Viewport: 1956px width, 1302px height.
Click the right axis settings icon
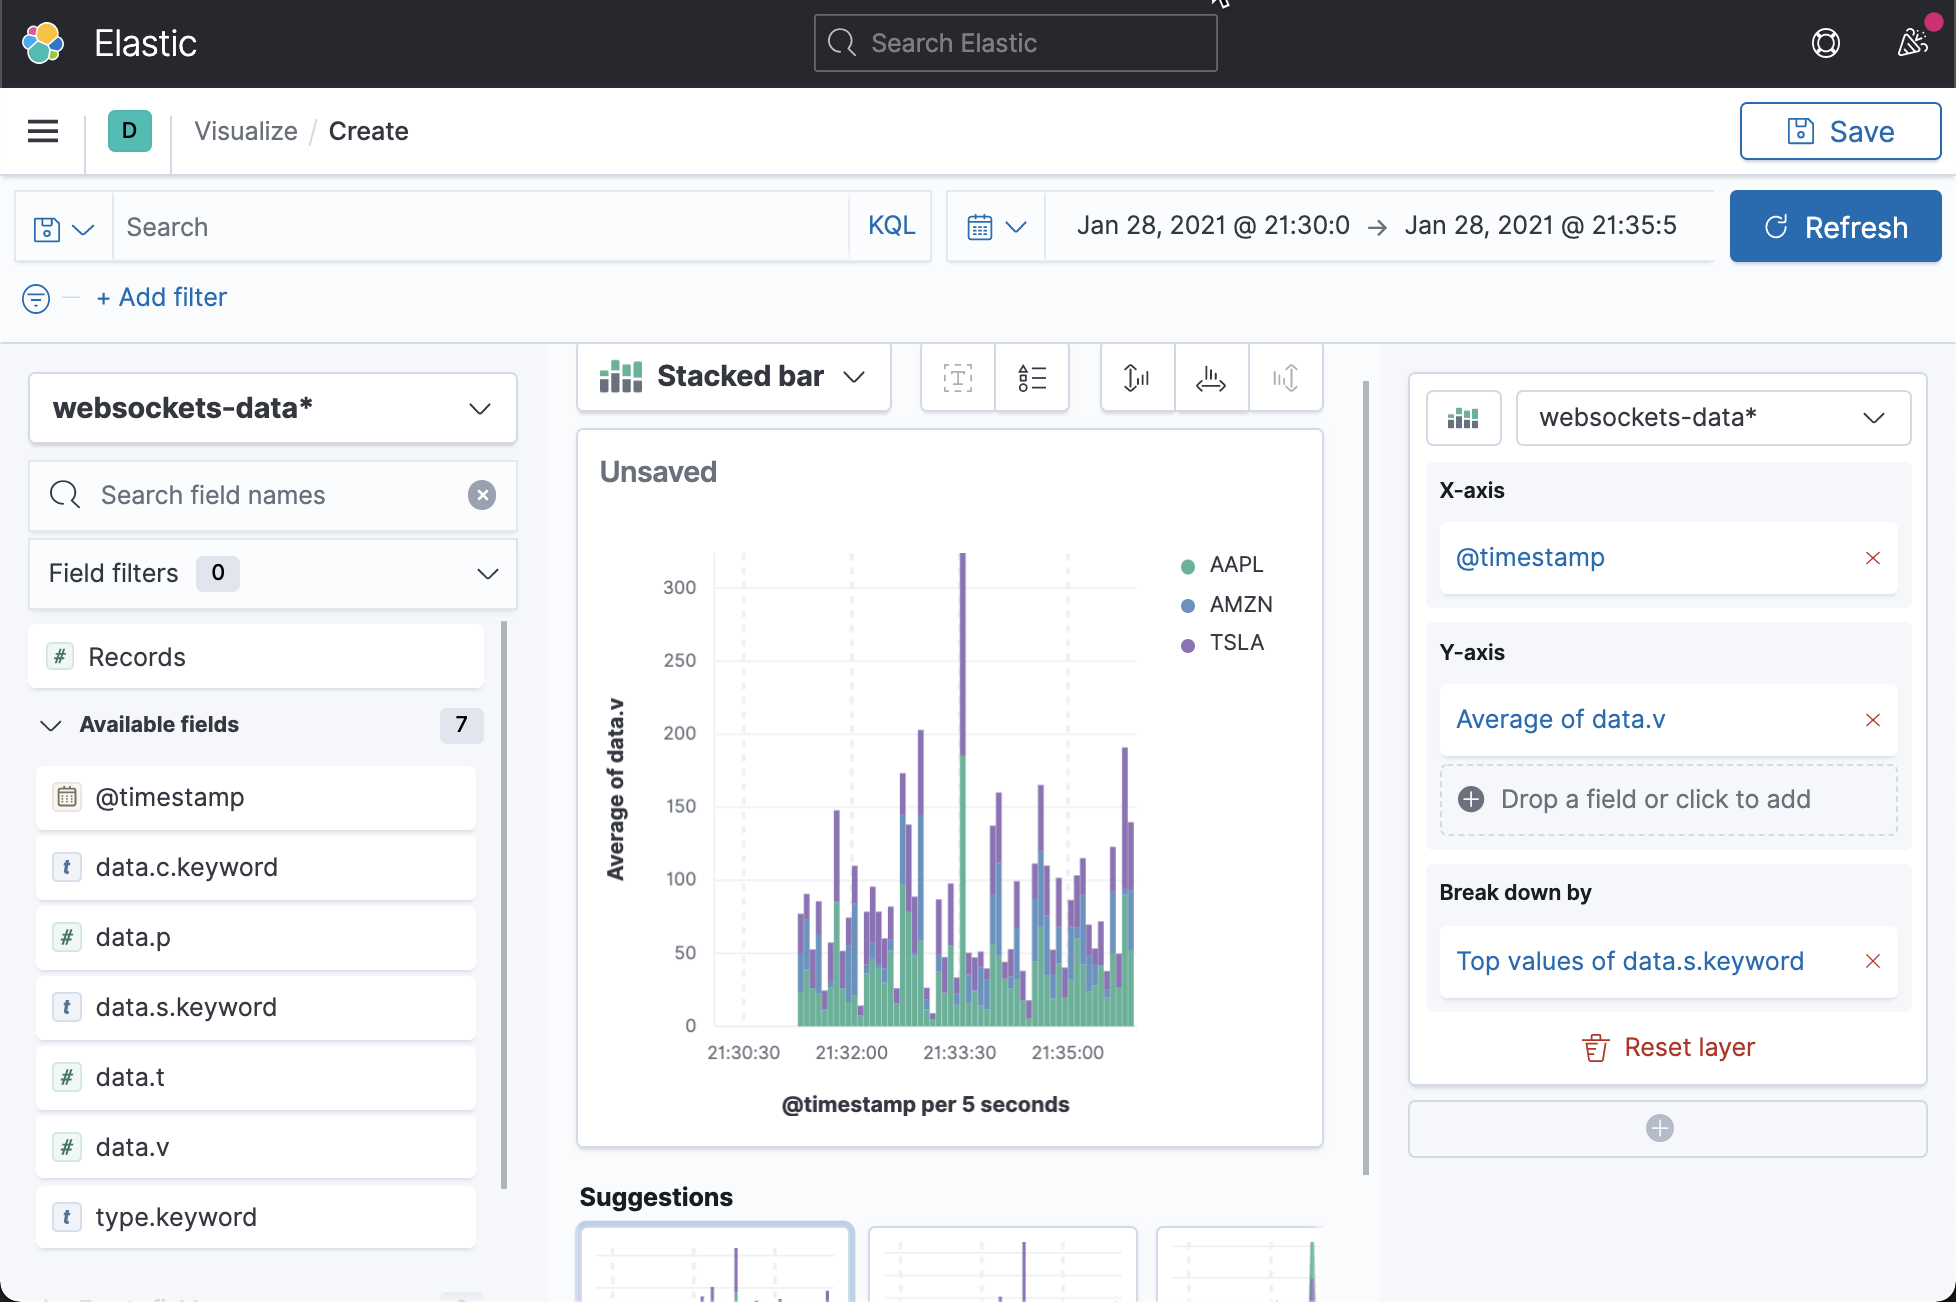(x=1286, y=377)
